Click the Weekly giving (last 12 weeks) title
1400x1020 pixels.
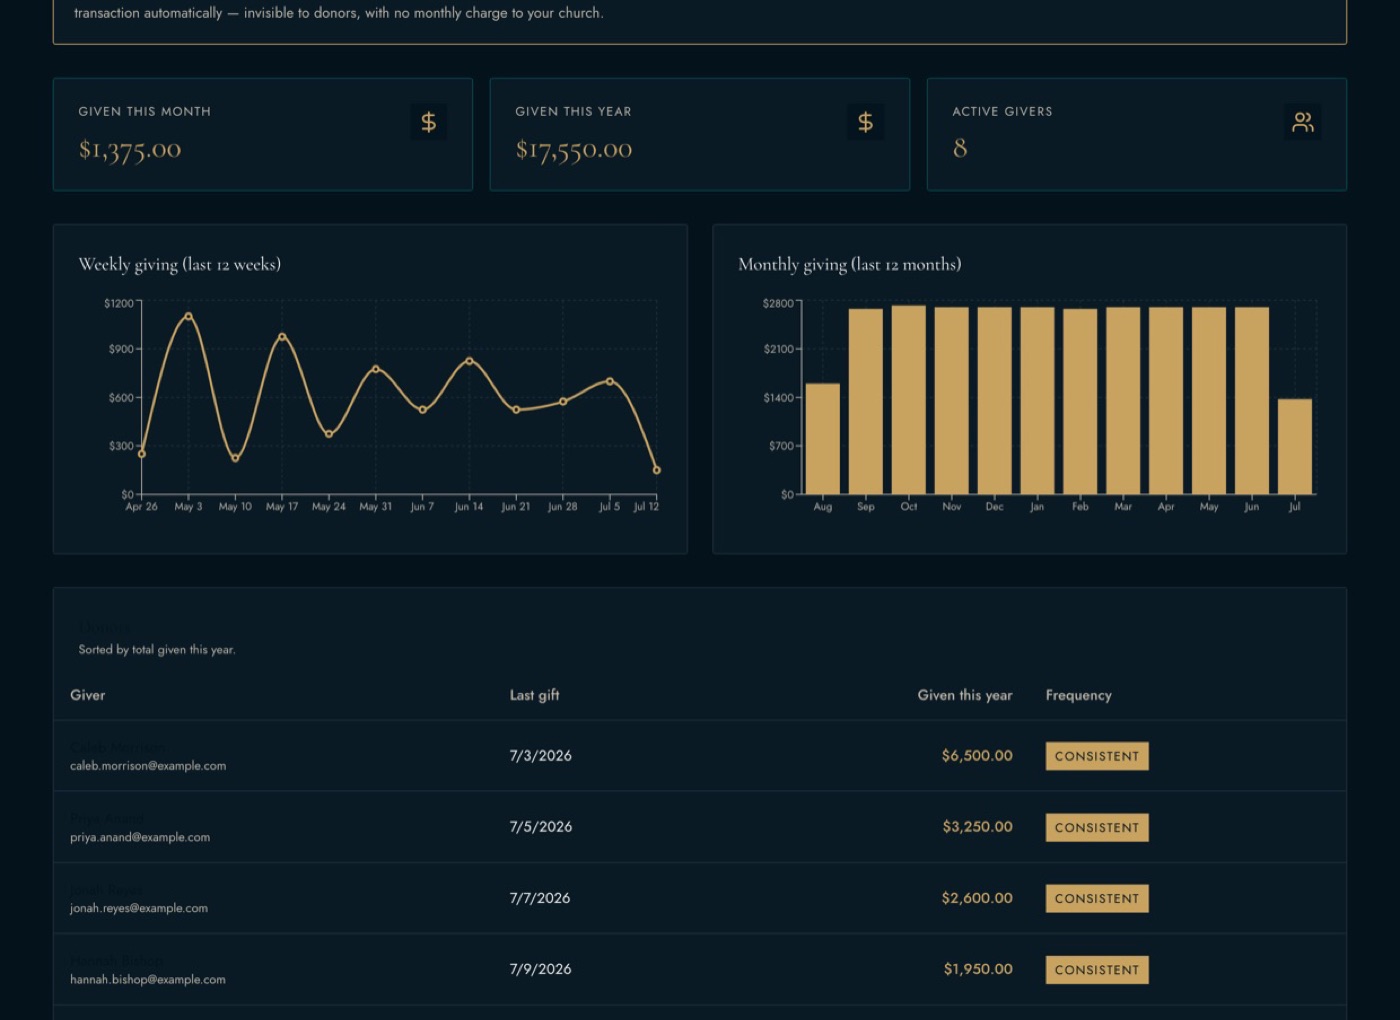[180, 264]
